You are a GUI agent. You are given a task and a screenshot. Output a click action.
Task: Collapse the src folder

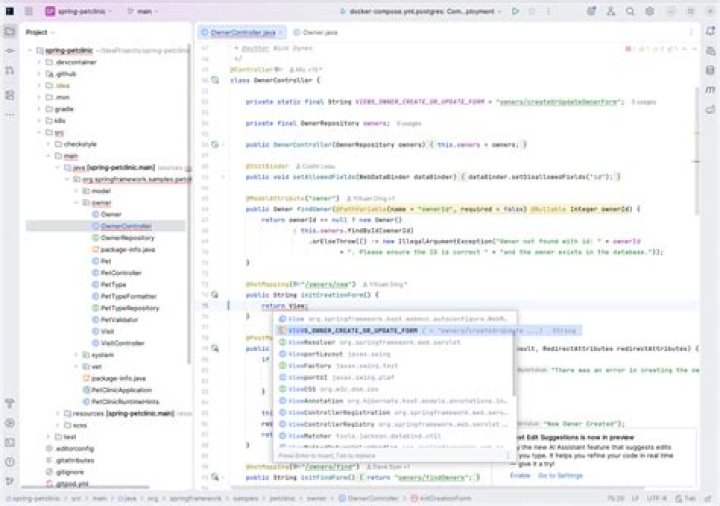[x=39, y=132]
